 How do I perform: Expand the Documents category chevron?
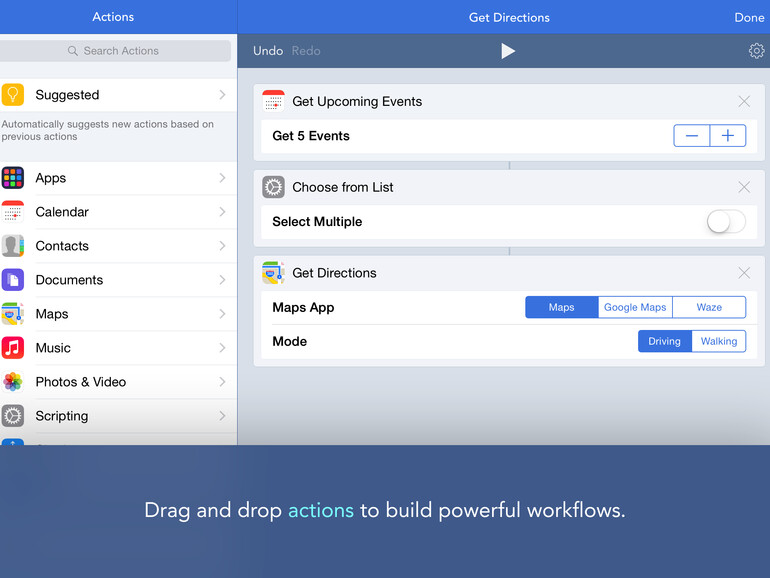coord(222,280)
